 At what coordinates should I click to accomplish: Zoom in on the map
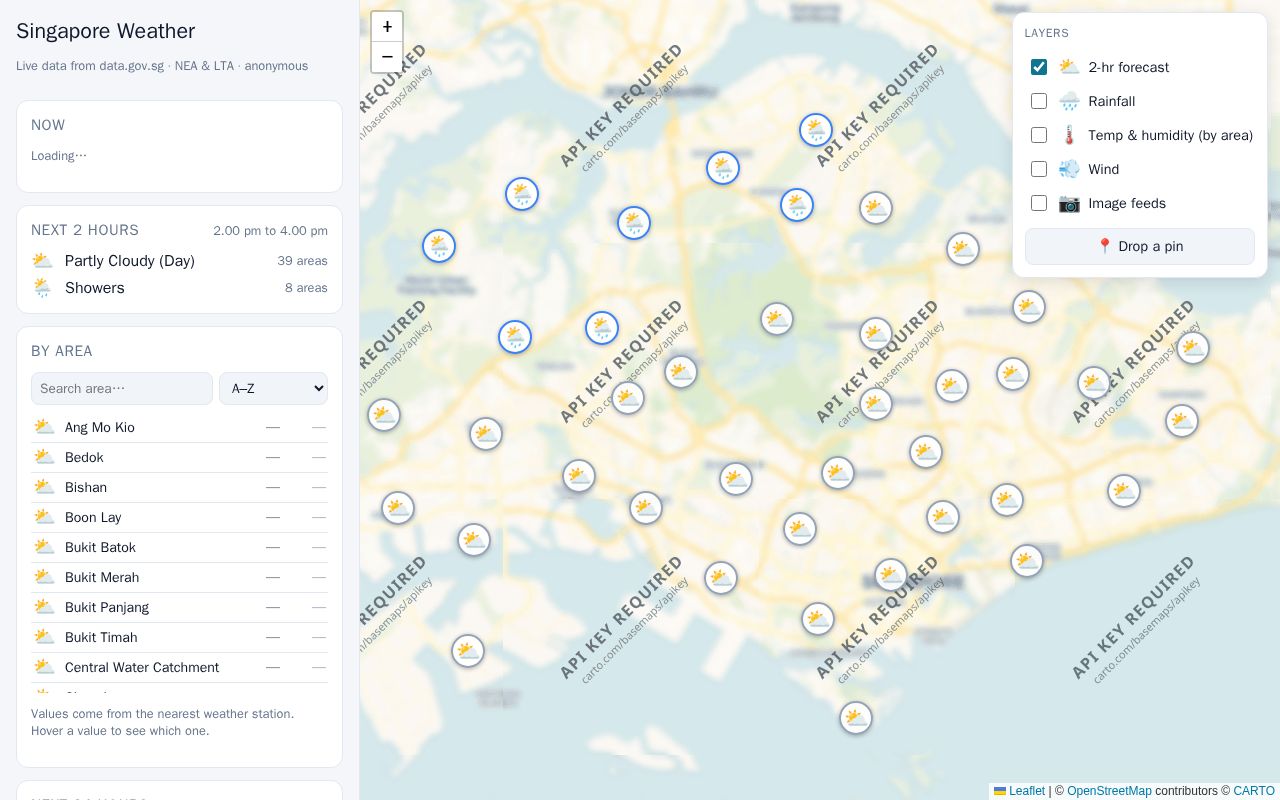pyautogui.click(x=387, y=27)
